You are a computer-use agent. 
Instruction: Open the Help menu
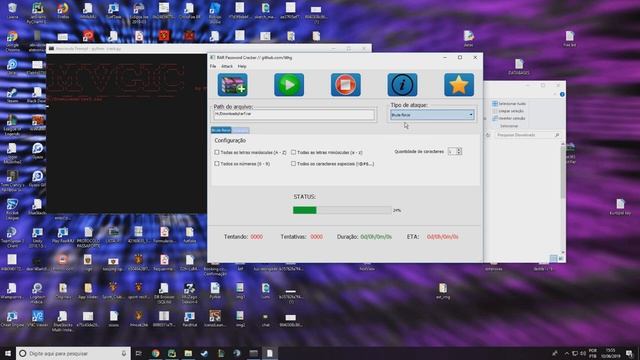click(x=242, y=66)
